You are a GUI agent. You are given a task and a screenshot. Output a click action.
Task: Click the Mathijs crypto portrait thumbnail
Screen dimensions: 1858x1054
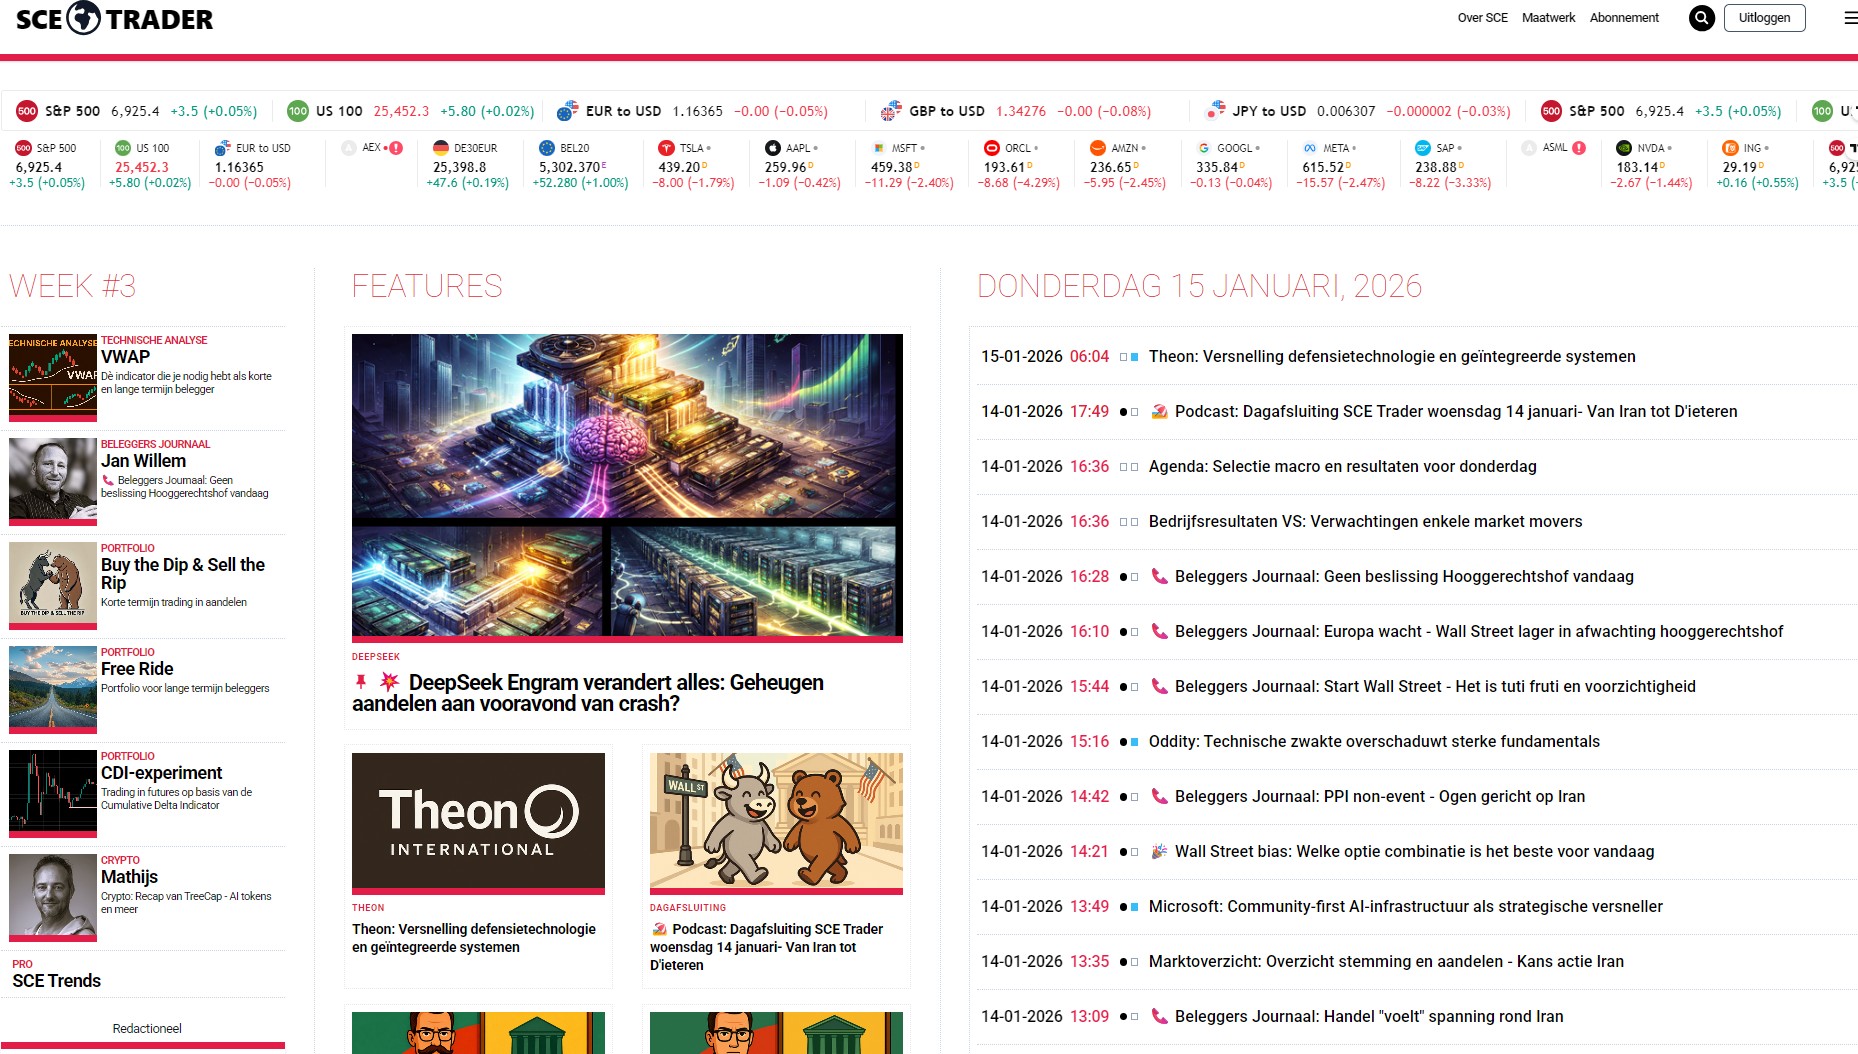pos(53,895)
